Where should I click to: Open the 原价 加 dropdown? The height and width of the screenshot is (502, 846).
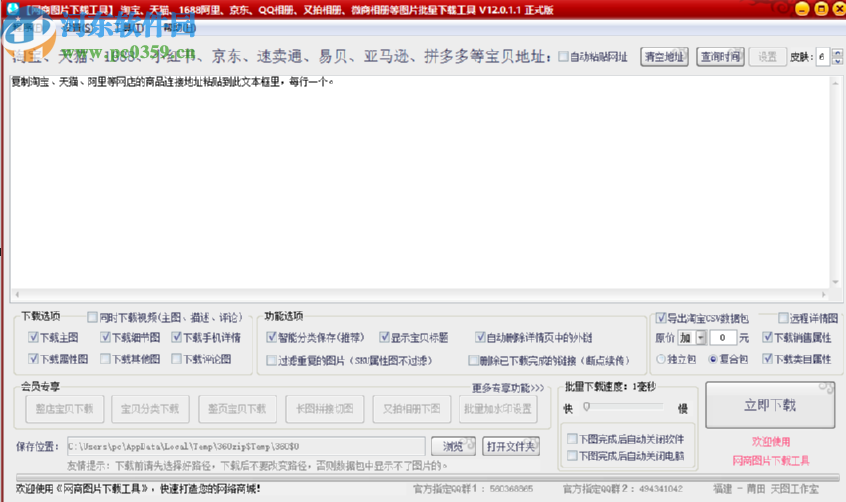pyautogui.click(x=700, y=338)
